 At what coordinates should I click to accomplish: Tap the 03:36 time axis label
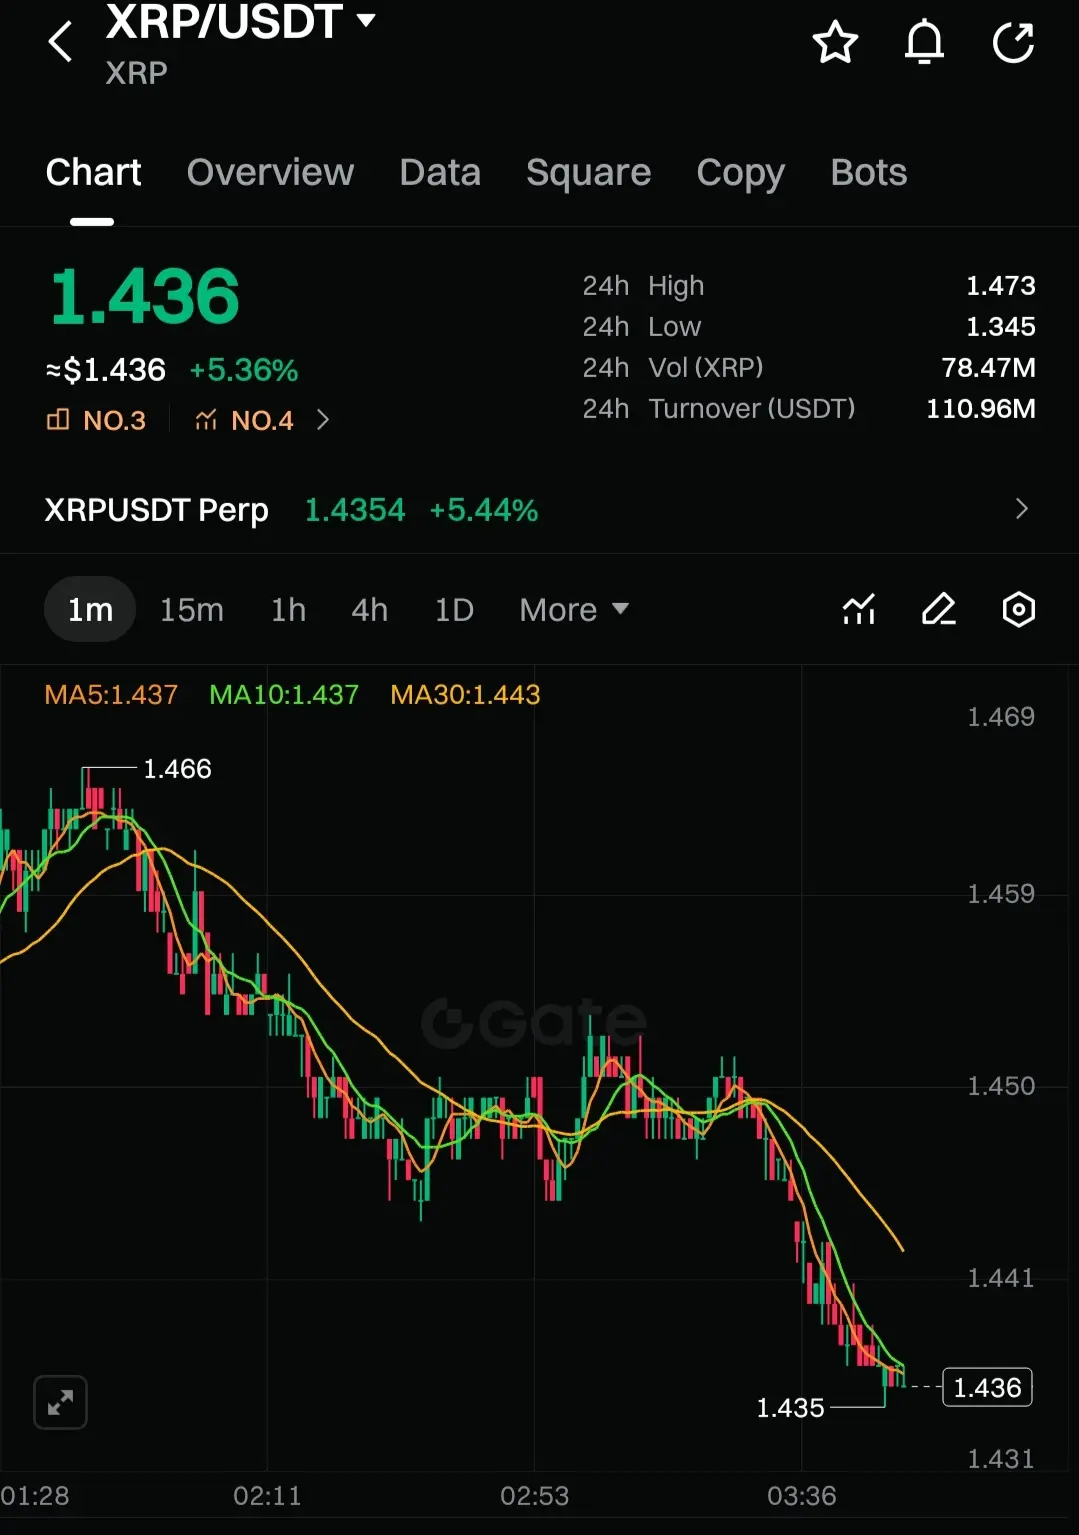click(x=801, y=1496)
